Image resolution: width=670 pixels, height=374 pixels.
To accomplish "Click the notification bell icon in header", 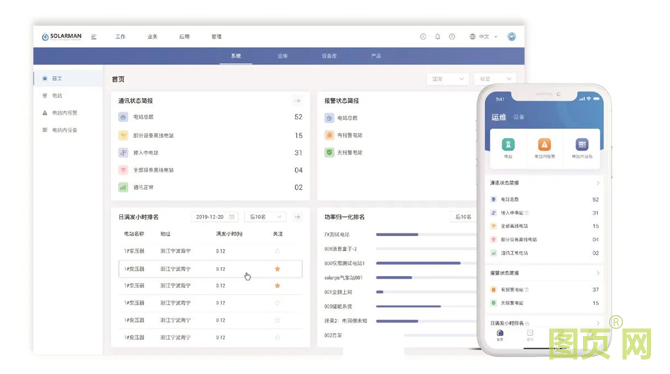I will coord(438,37).
